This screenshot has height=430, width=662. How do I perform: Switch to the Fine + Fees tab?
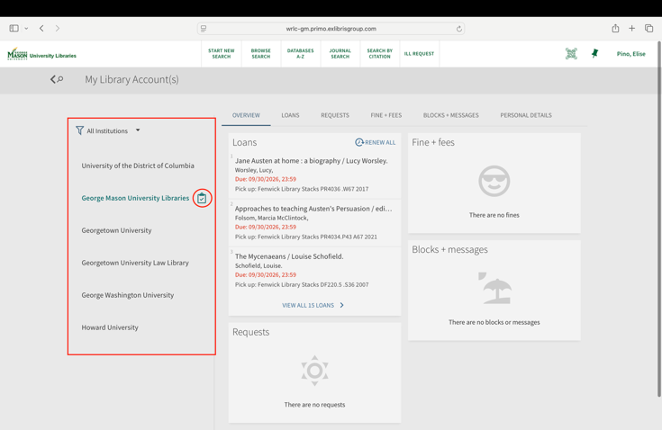386,115
